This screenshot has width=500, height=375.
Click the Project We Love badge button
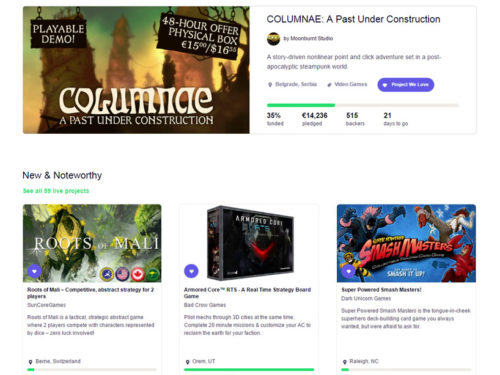click(406, 85)
